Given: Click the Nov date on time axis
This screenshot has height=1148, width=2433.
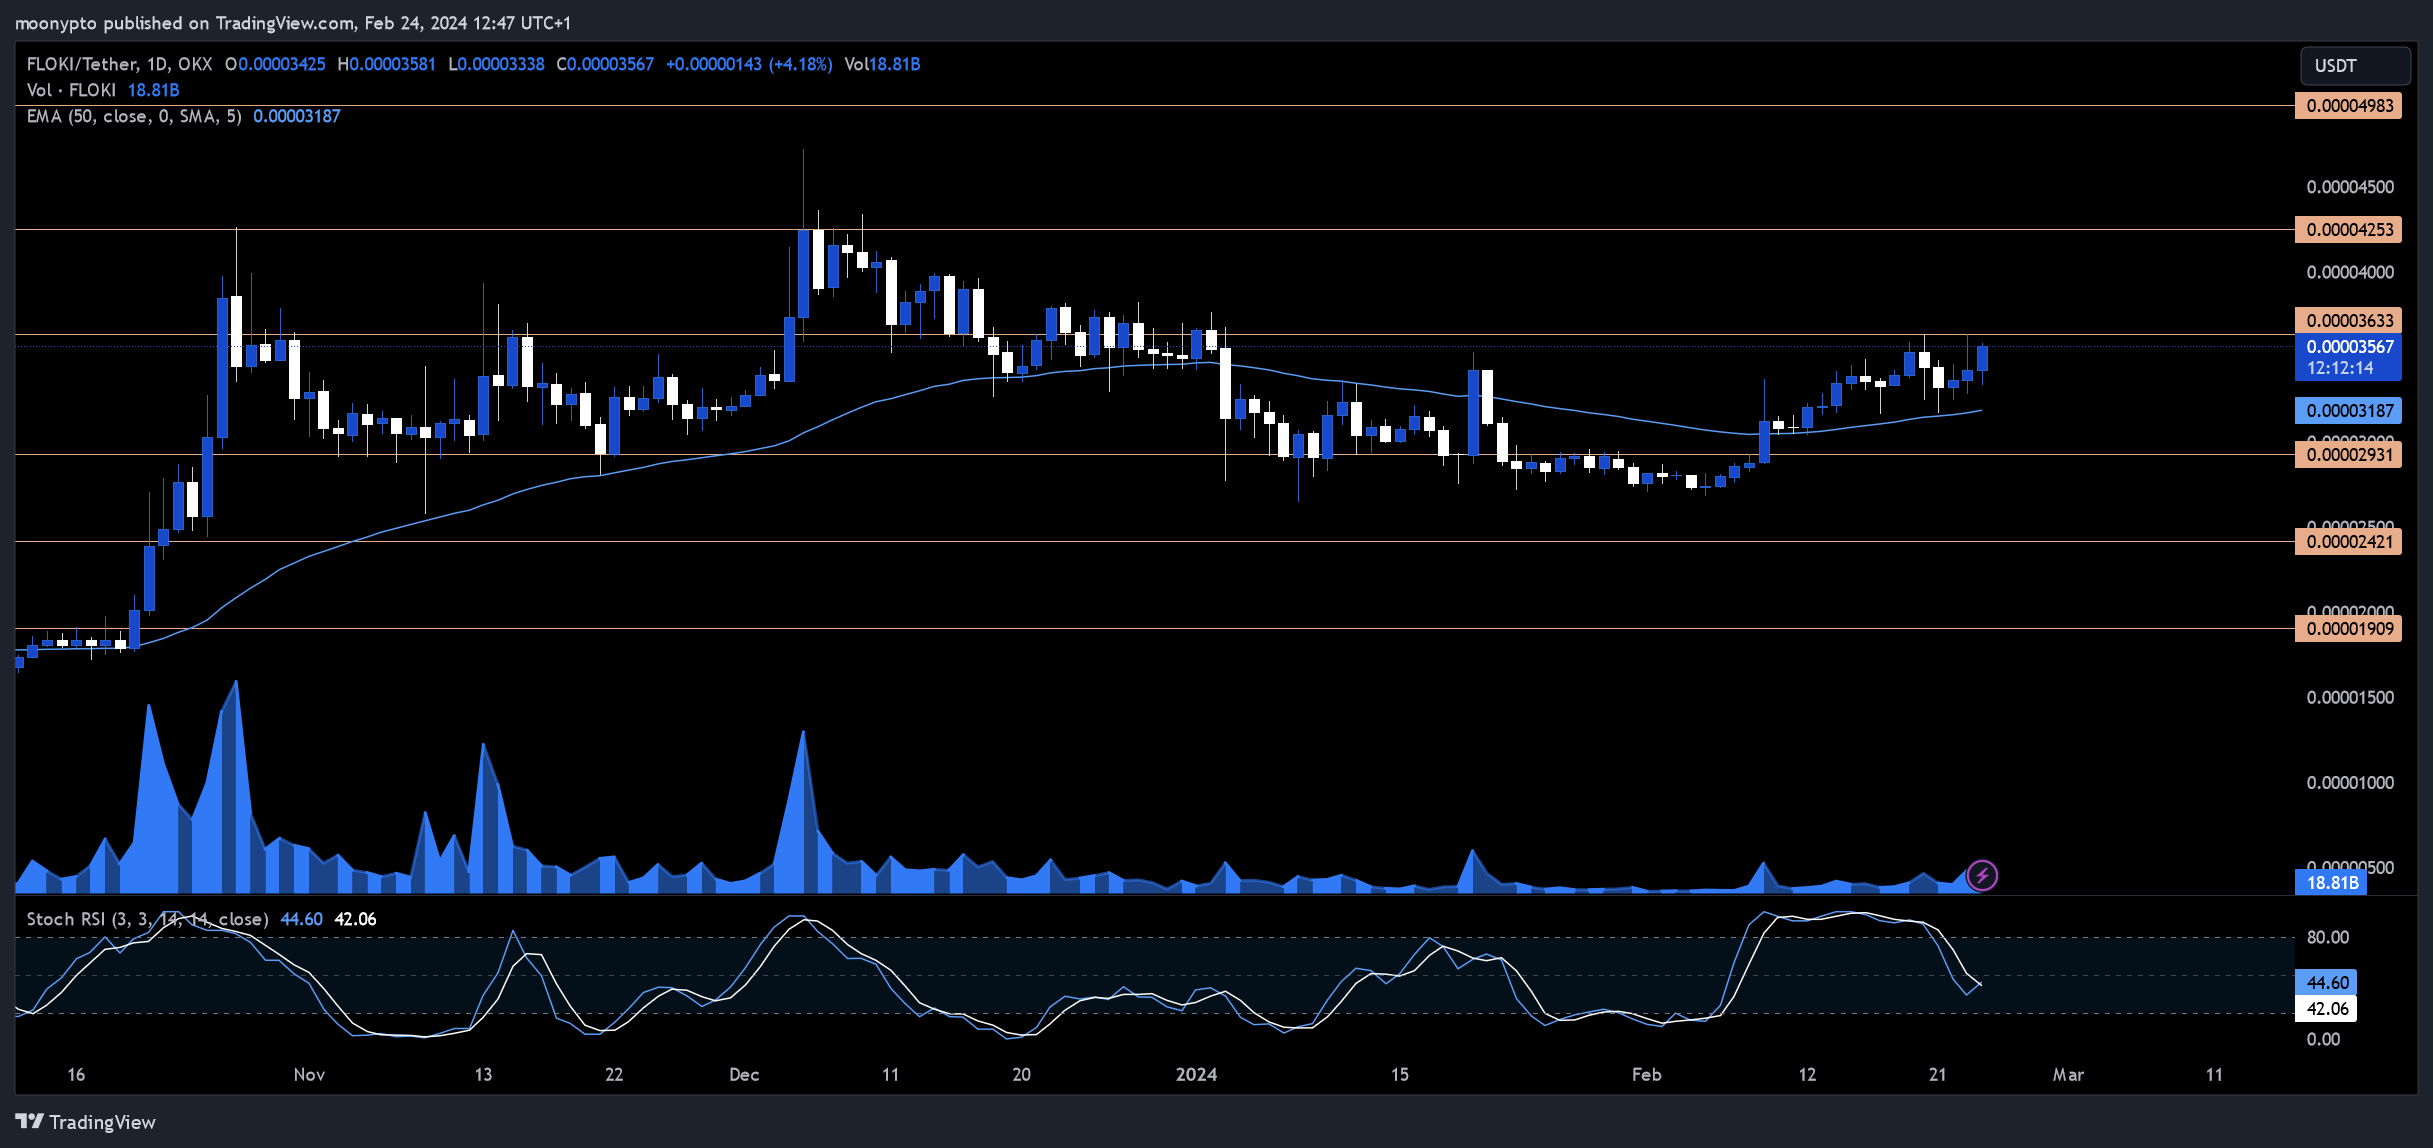Looking at the screenshot, I should (309, 1075).
